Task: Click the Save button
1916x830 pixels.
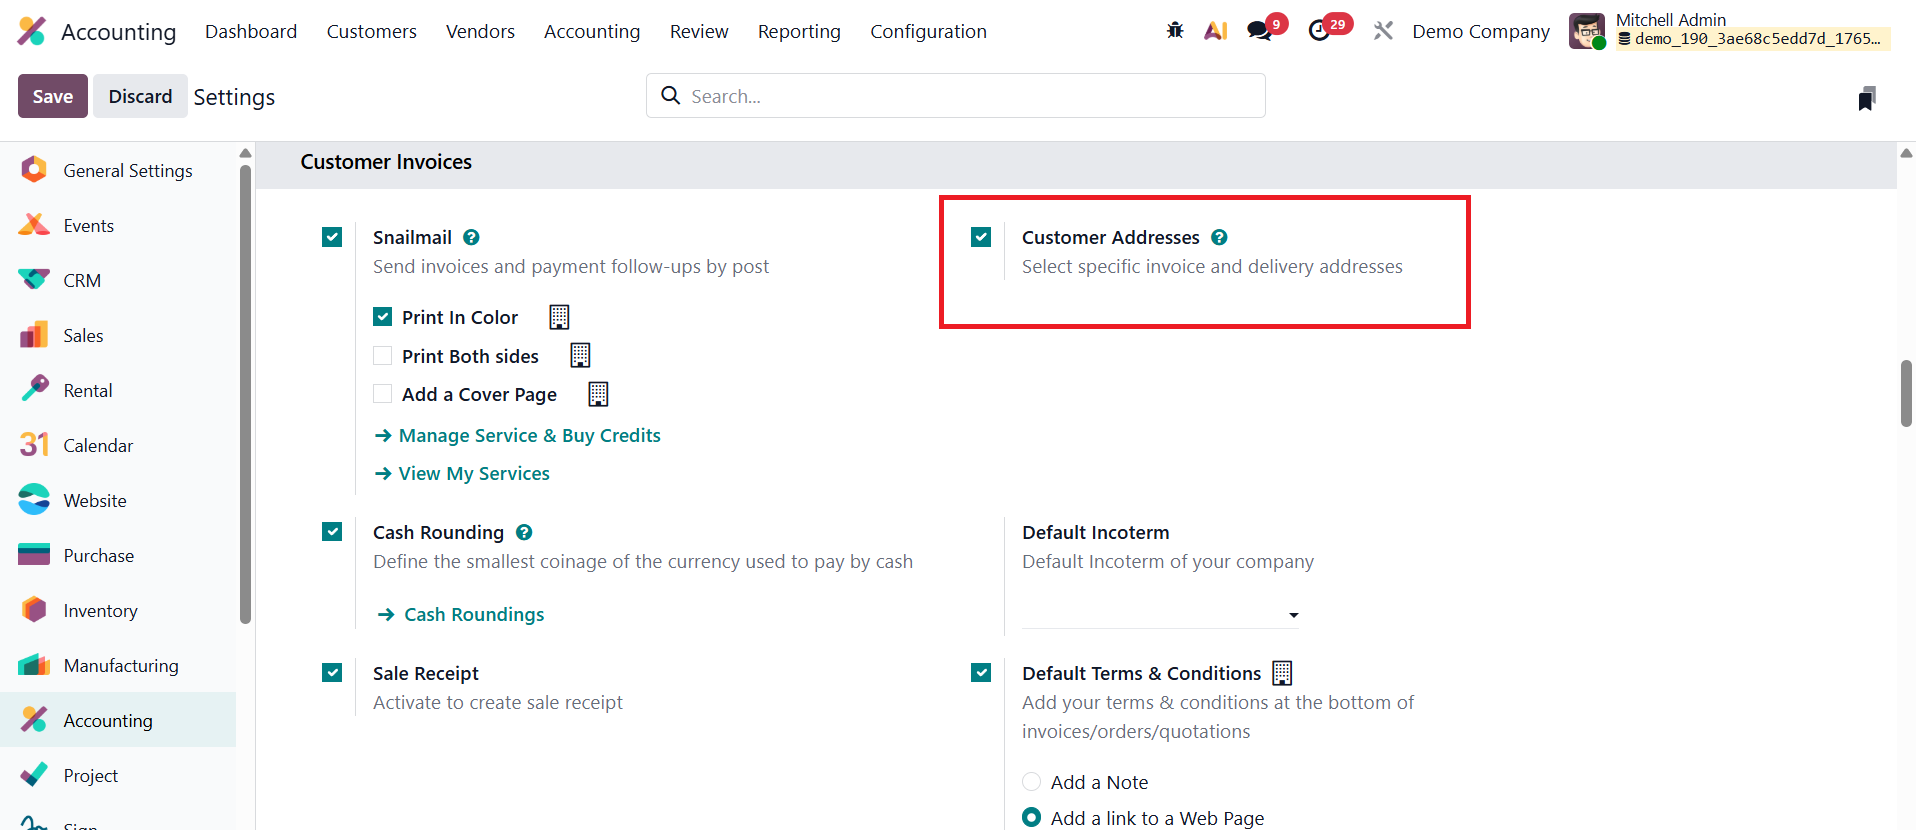Action: [x=53, y=96]
